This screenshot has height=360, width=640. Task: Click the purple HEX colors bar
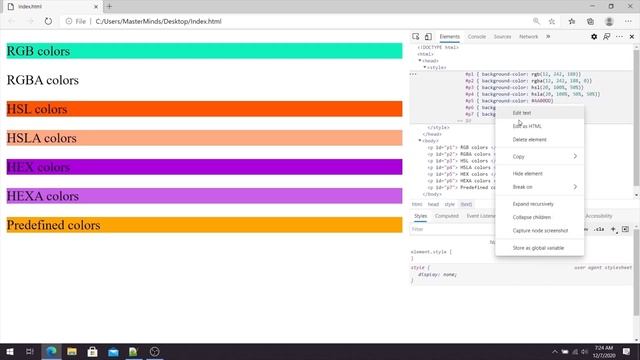click(x=204, y=167)
